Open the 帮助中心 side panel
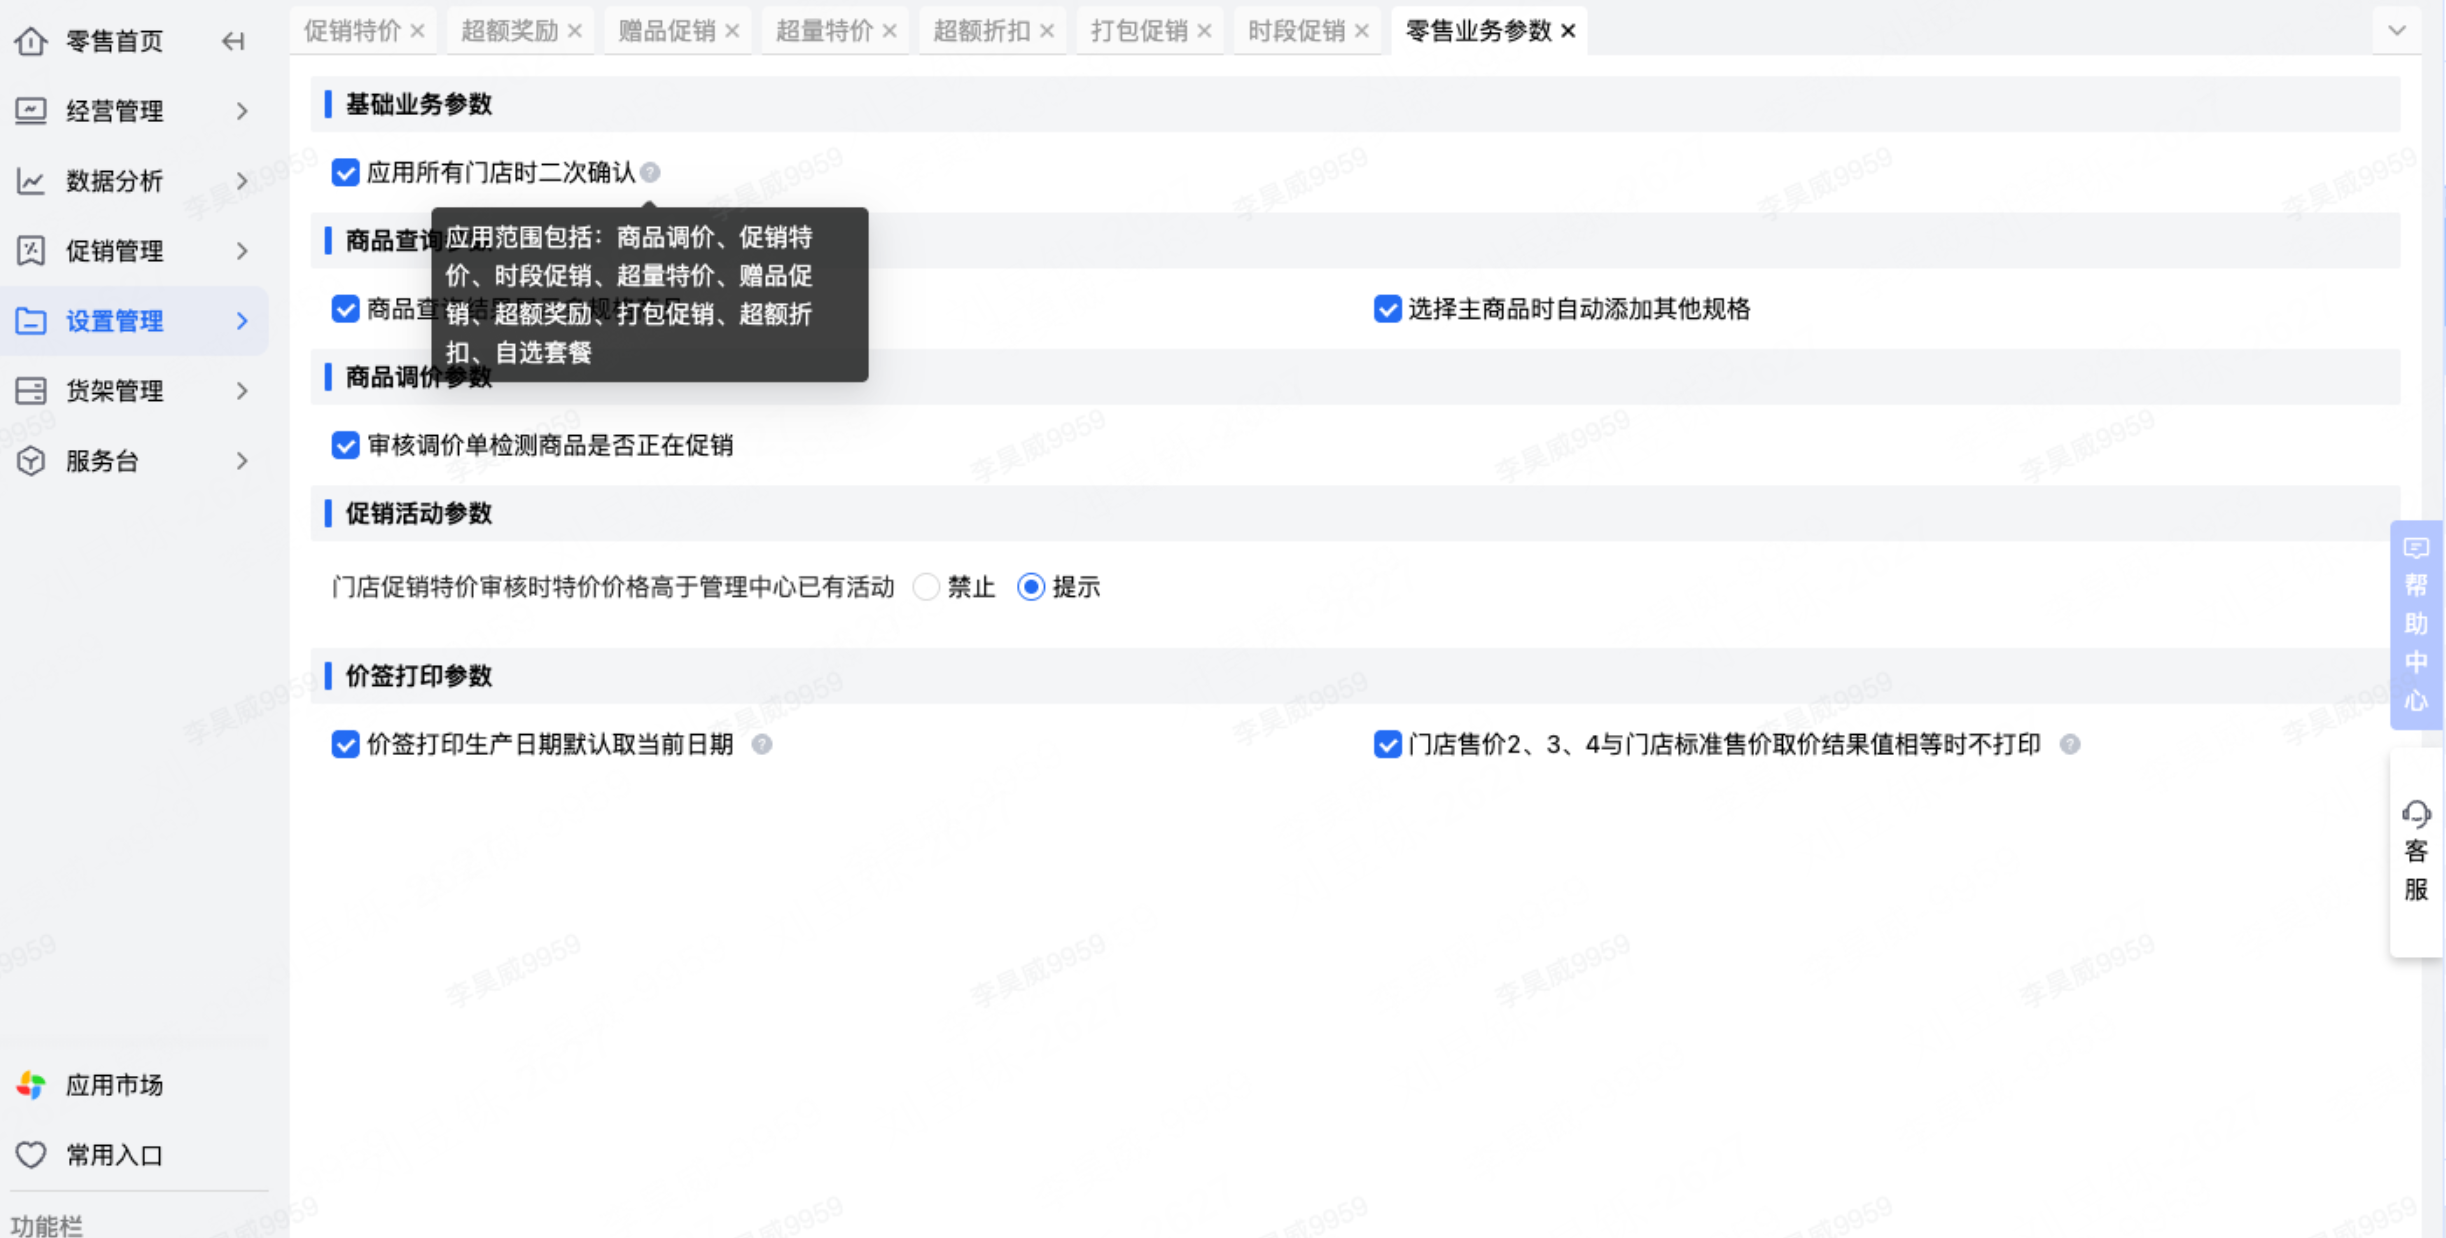Screen dimensions: 2446x1238 (x=2416, y=625)
